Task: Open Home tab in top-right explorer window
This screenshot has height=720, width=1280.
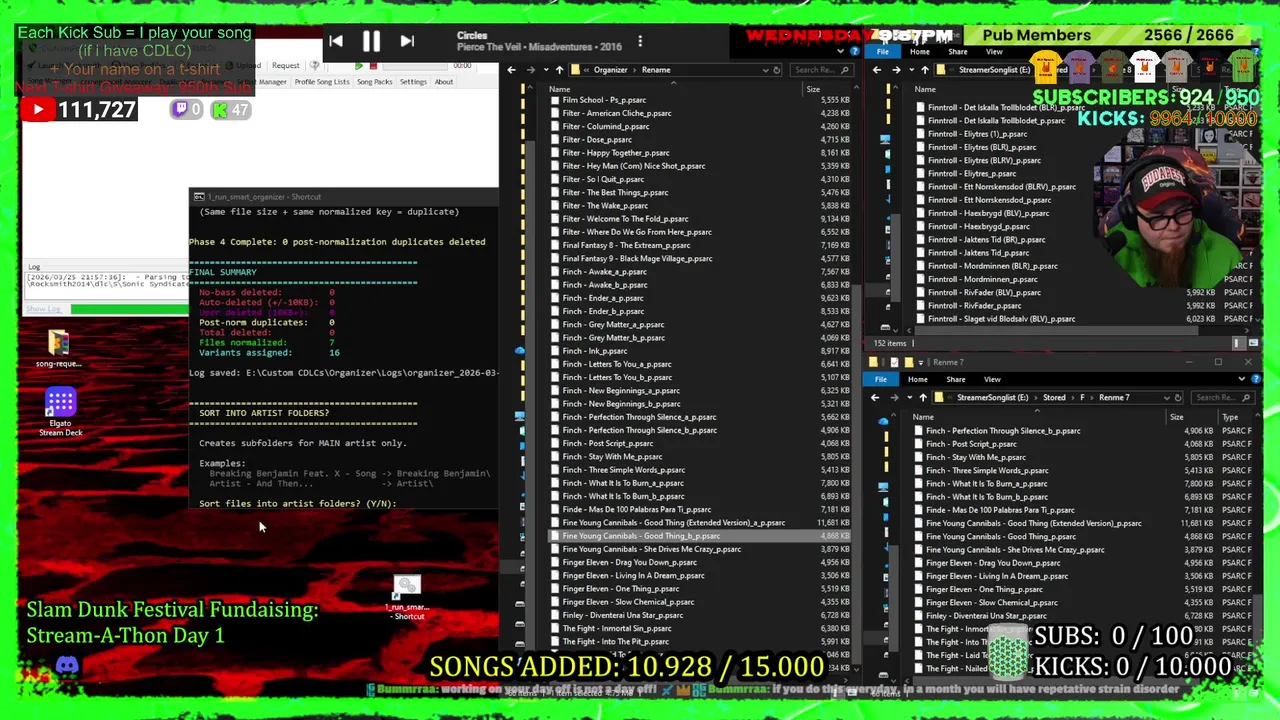Action: point(919,52)
